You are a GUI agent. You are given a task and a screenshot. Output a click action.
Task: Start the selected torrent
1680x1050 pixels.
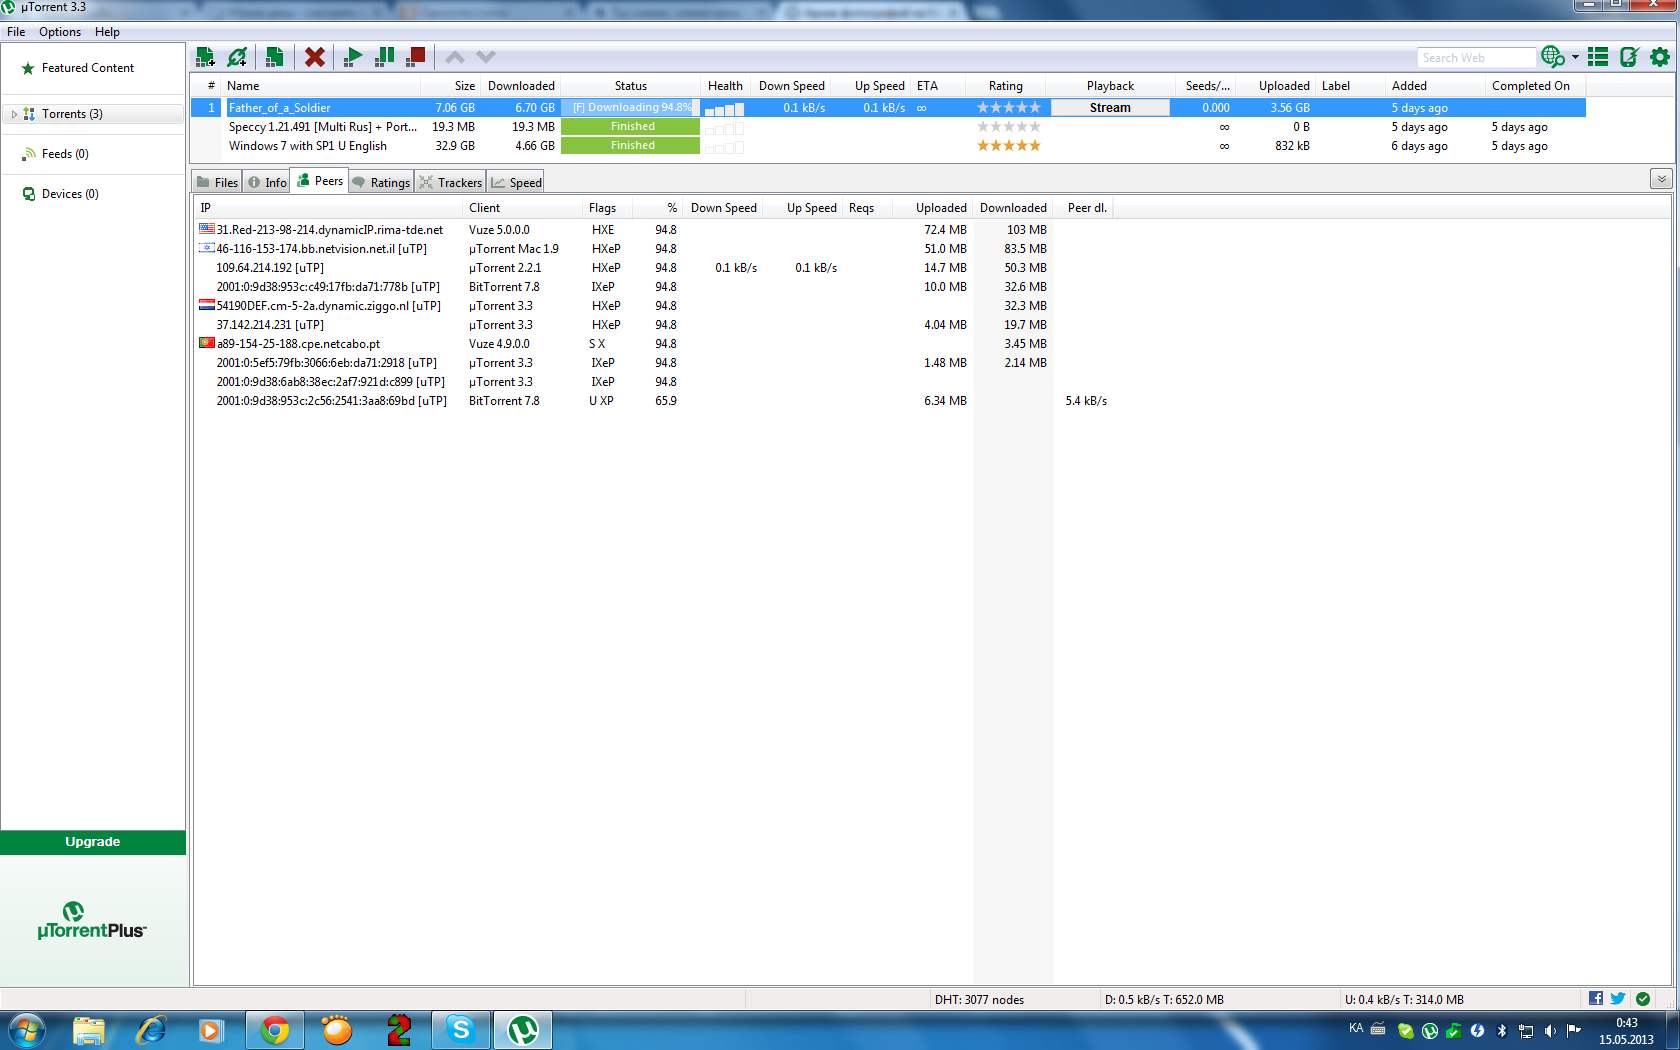coord(353,57)
